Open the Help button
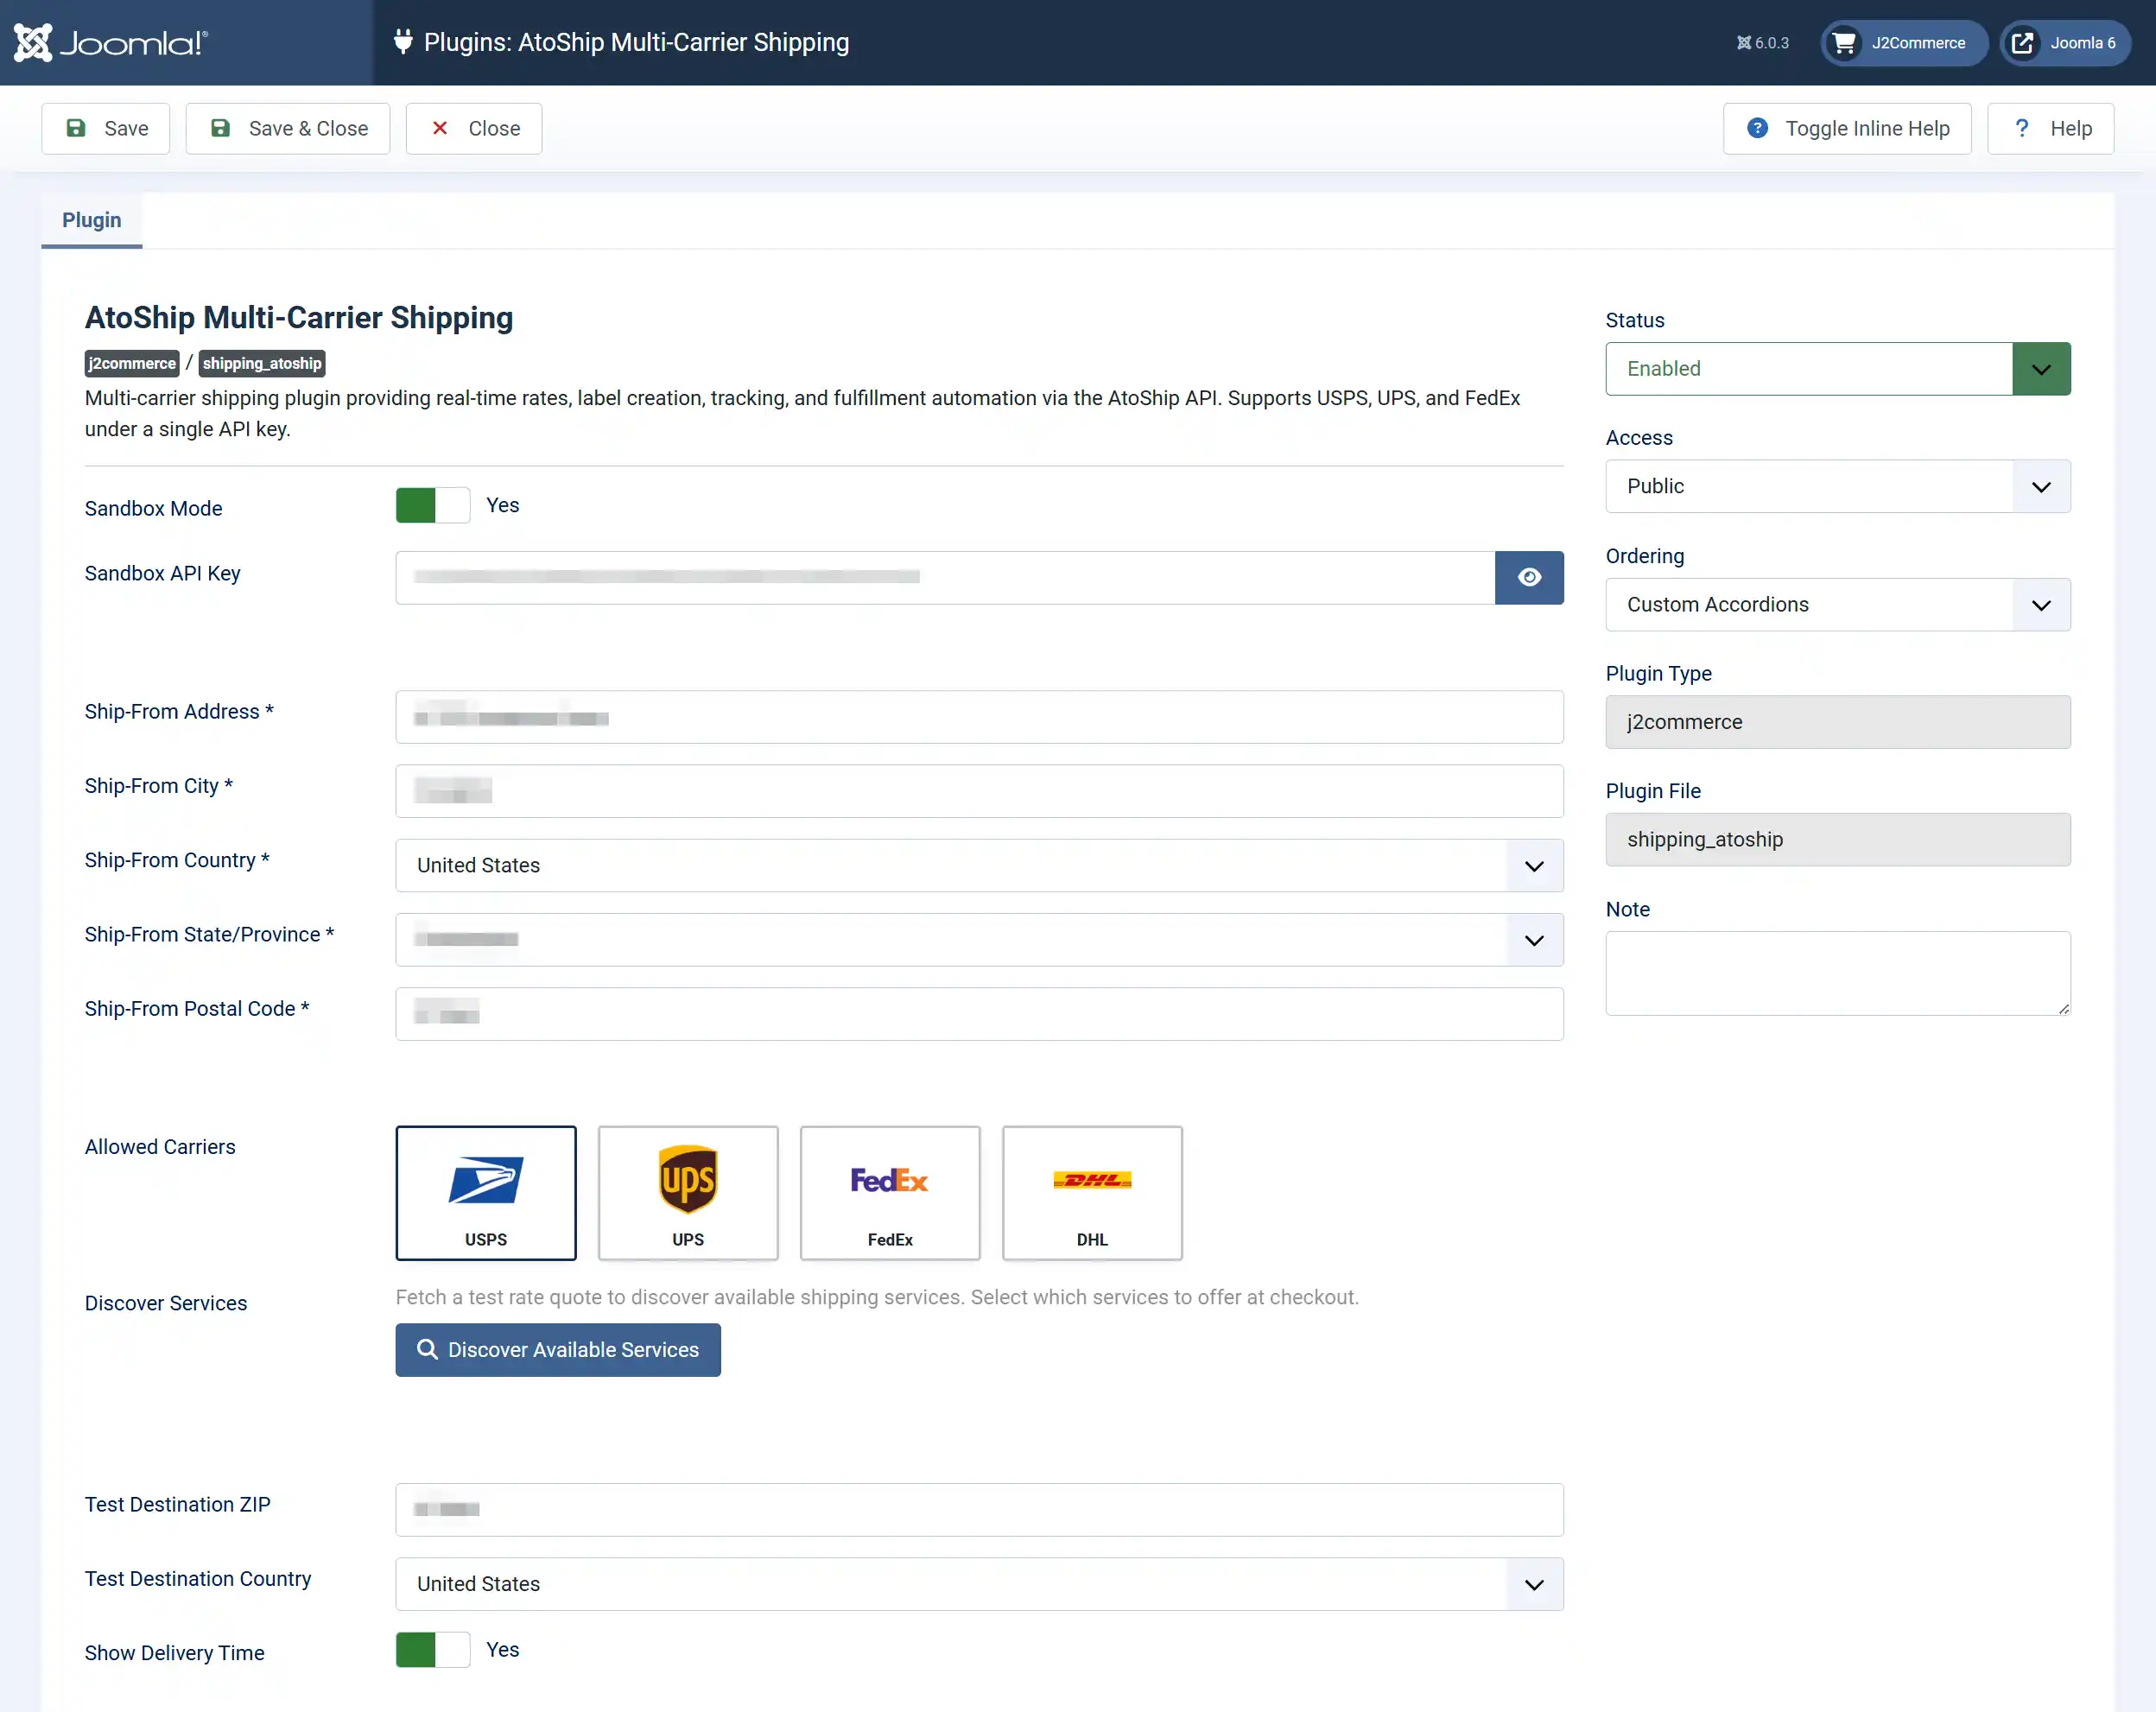The image size is (2156, 1712). 2050,129
